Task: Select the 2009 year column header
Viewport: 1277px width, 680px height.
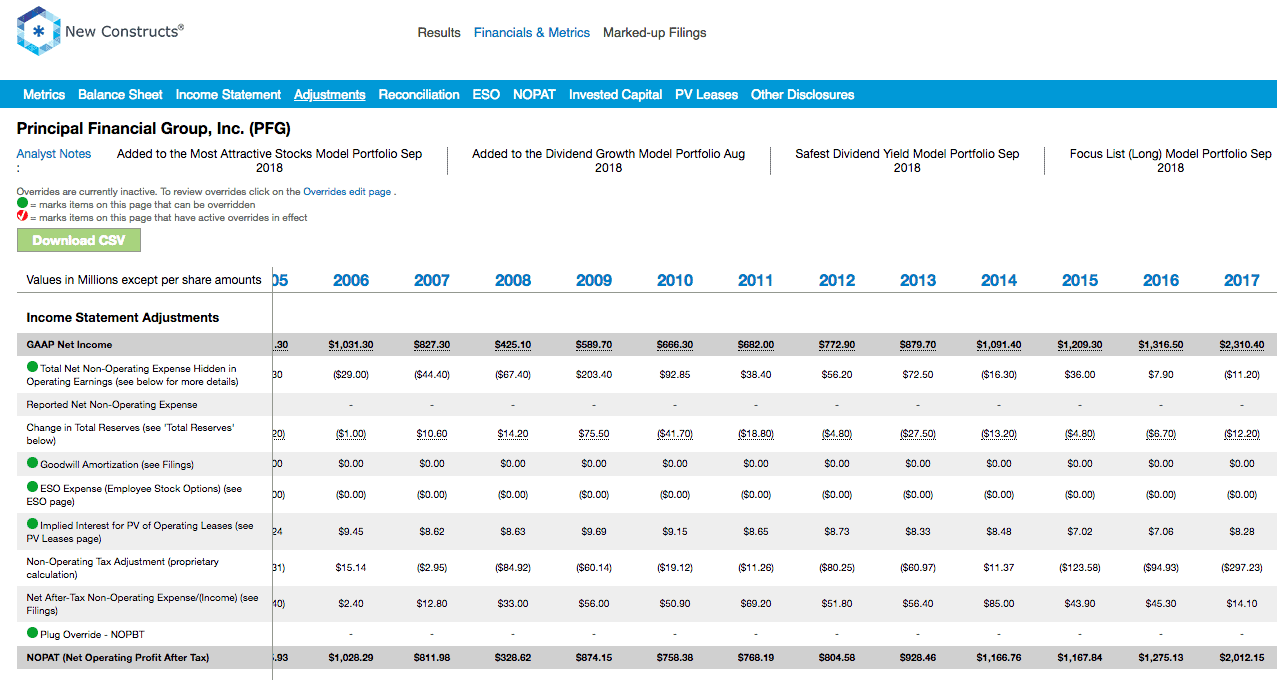Action: [x=594, y=281]
